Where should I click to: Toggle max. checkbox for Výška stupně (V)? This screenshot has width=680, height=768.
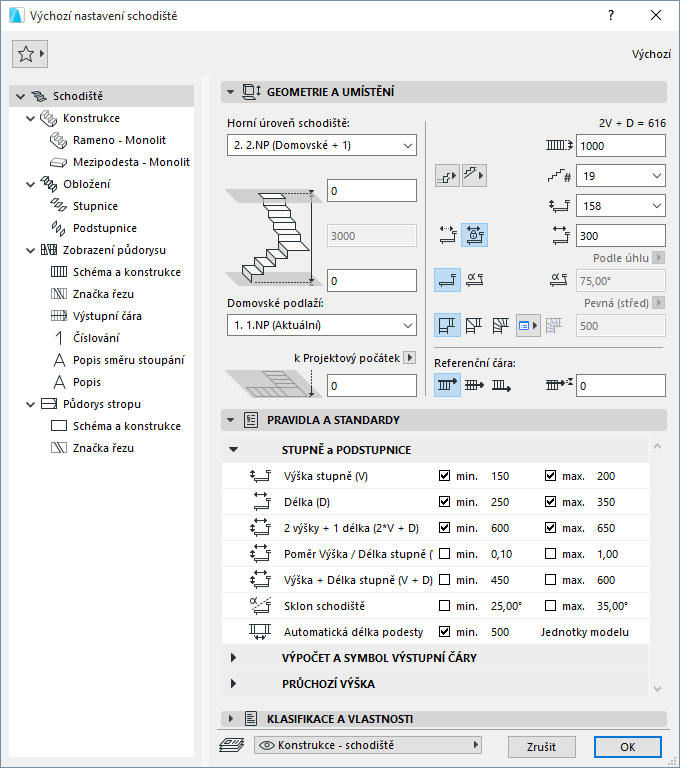[x=550, y=476]
